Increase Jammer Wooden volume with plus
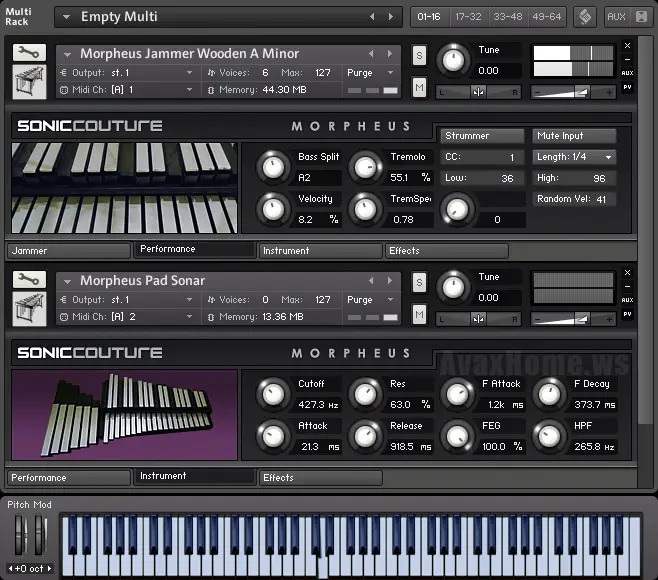The height and width of the screenshot is (580, 658). (x=609, y=92)
